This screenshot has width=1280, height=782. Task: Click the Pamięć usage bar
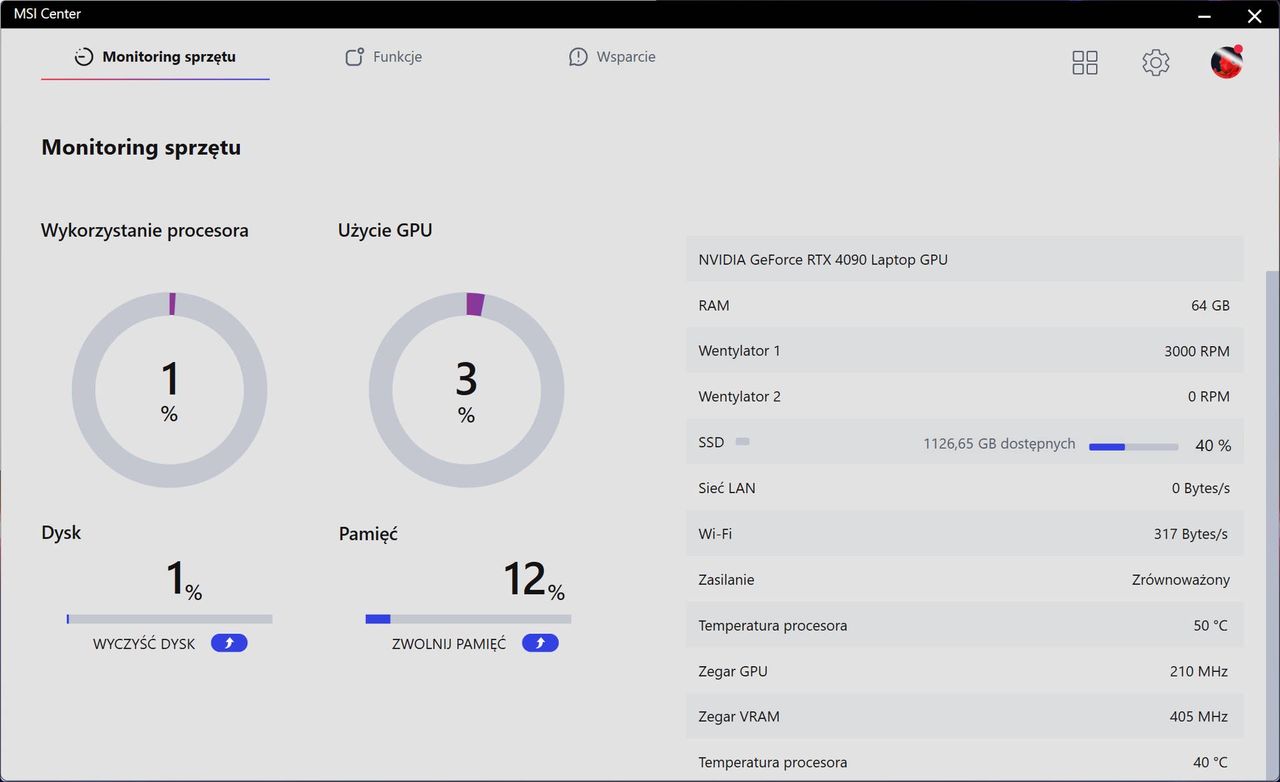click(x=468, y=619)
